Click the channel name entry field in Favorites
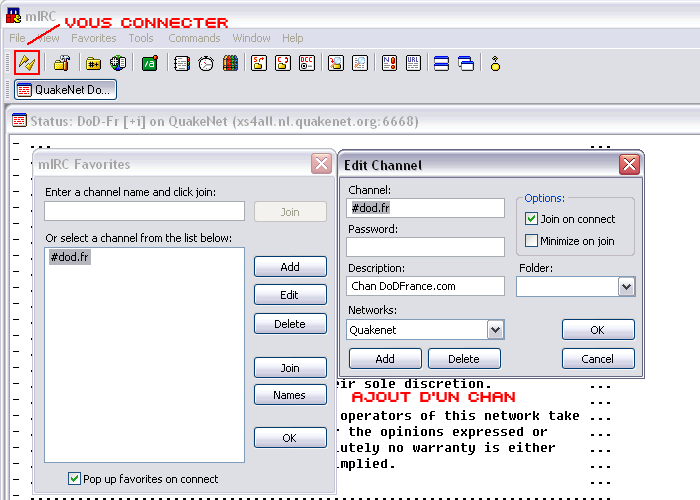This screenshot has height=500, width=700. [144, 211]
